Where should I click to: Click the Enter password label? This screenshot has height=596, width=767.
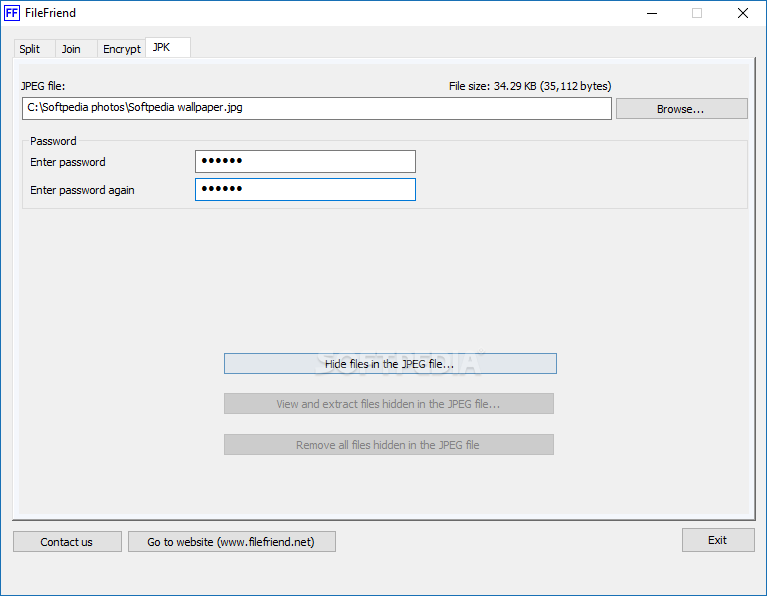pyautogui.click(x=68, y=162)
